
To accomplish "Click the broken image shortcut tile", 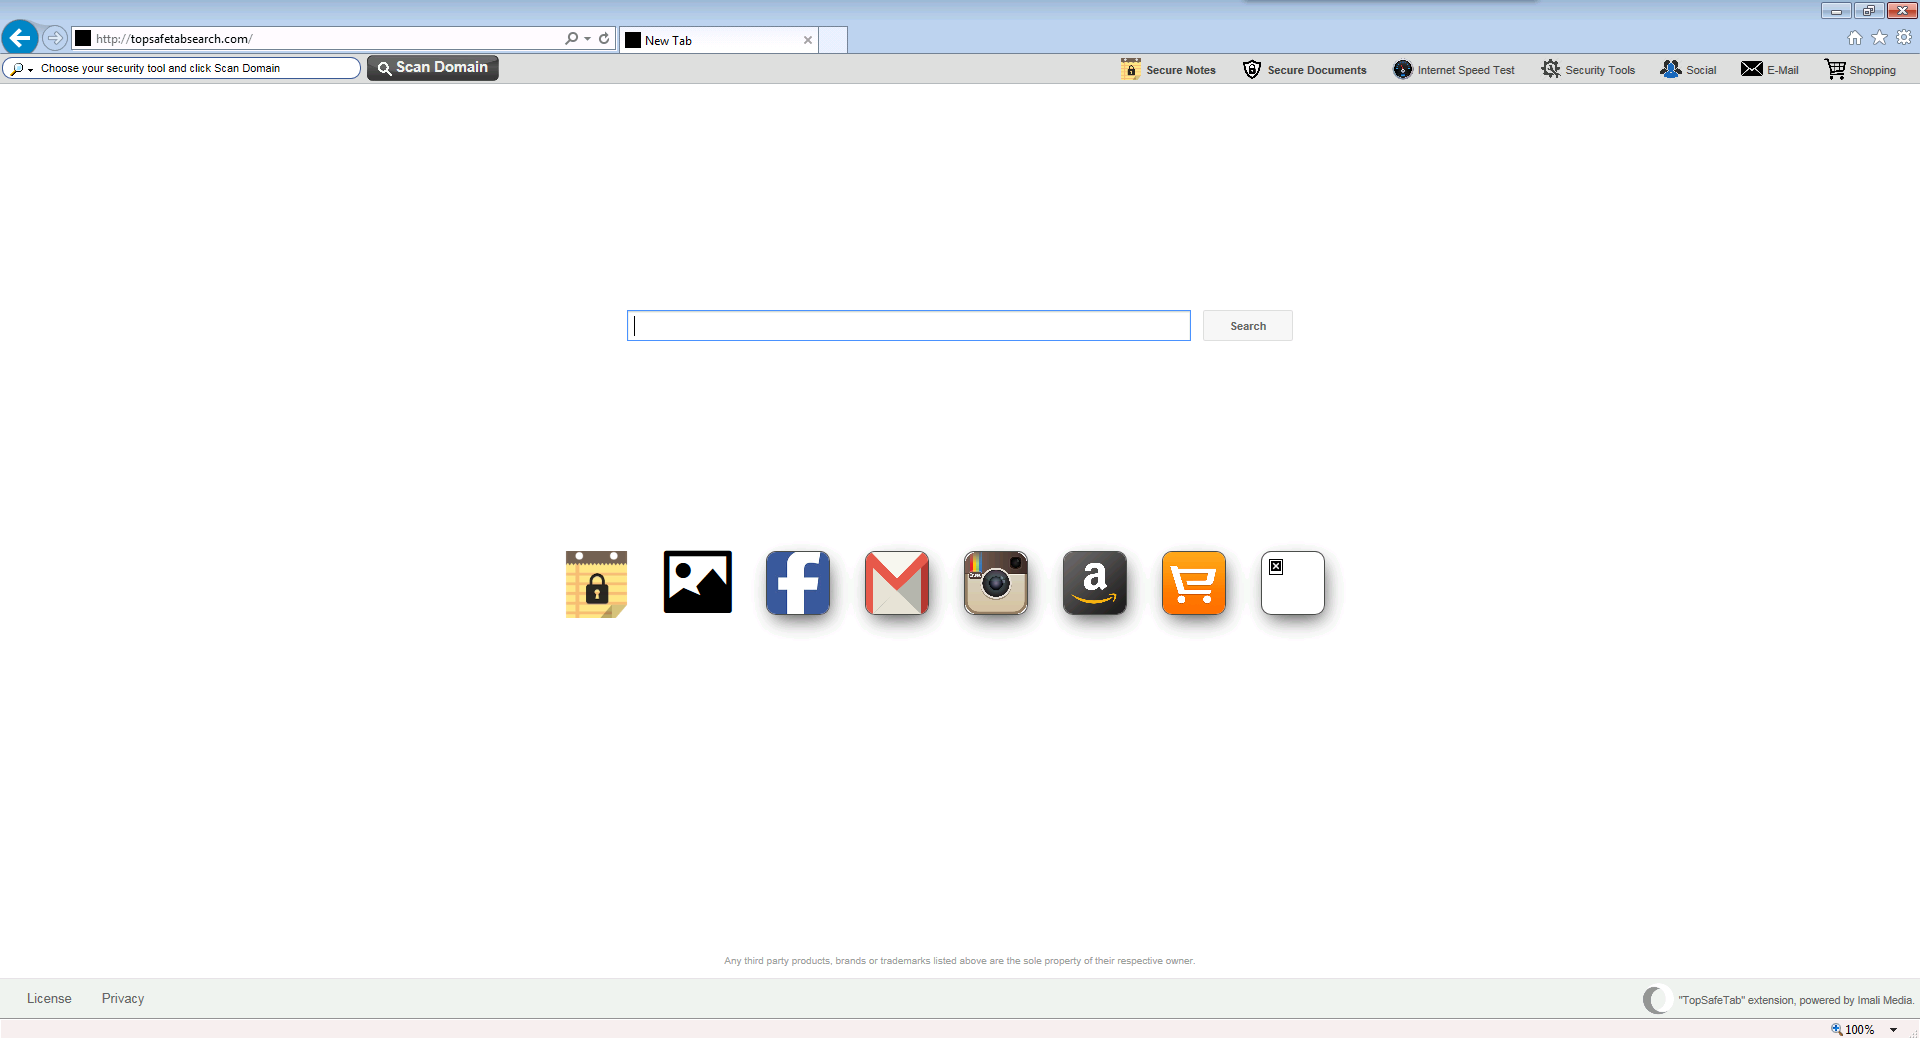I will point(1293,583).
